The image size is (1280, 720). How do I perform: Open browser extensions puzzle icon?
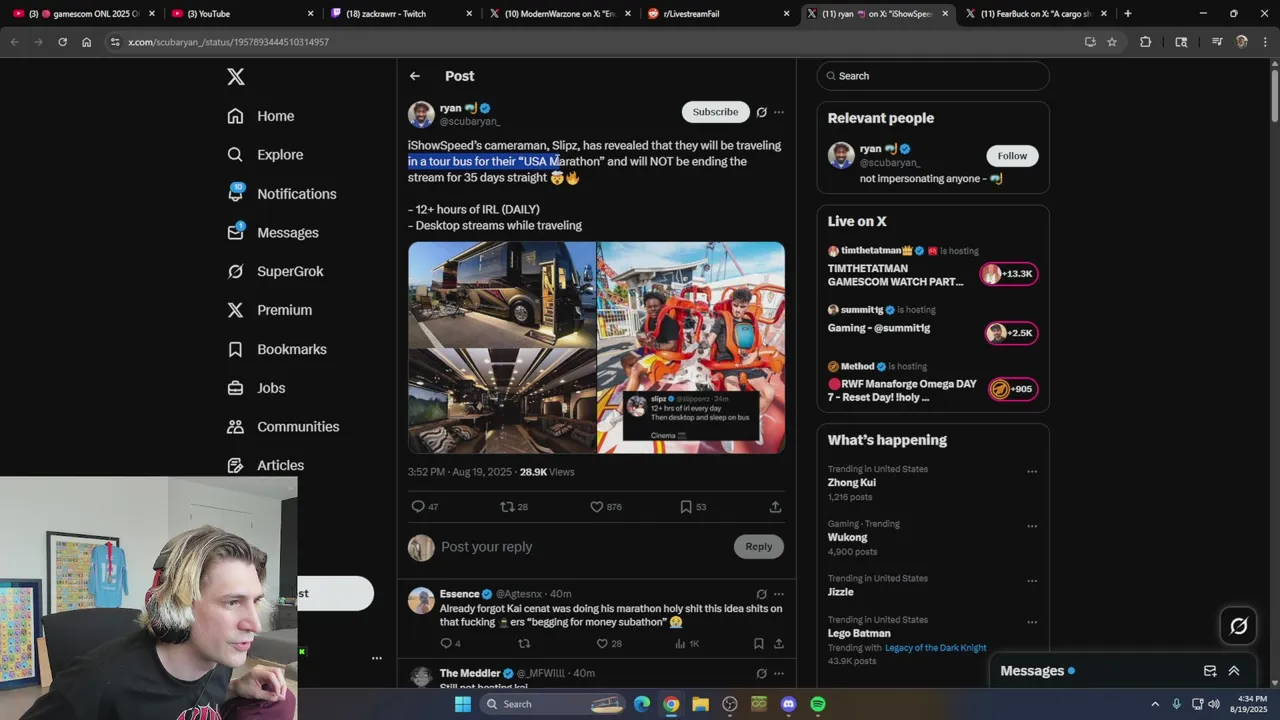[1145, 42]
